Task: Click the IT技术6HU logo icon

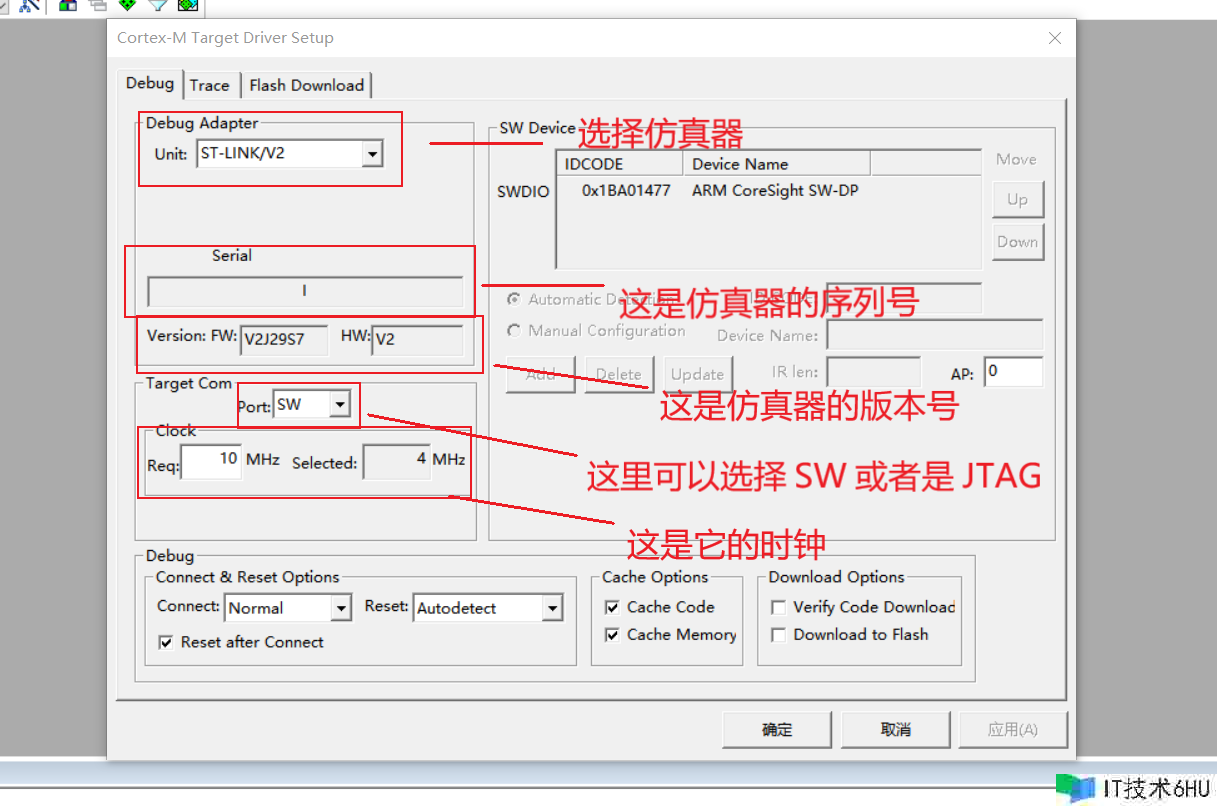Action: (x=1076, y=788)
